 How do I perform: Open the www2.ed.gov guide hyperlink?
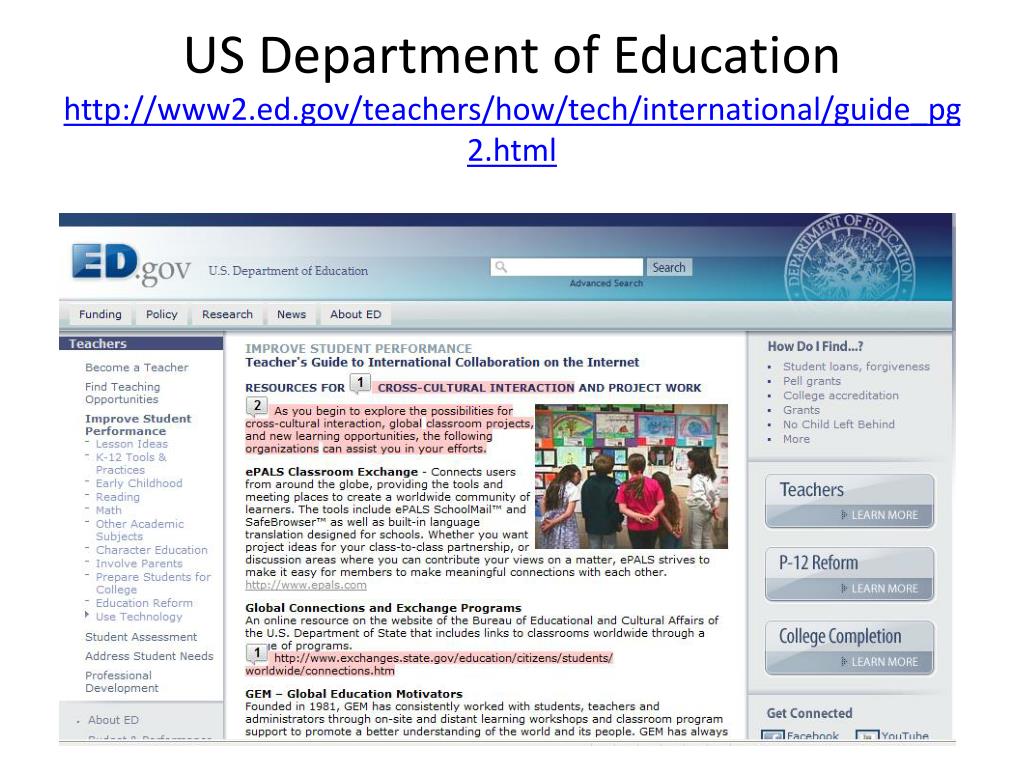pos(512,129)
